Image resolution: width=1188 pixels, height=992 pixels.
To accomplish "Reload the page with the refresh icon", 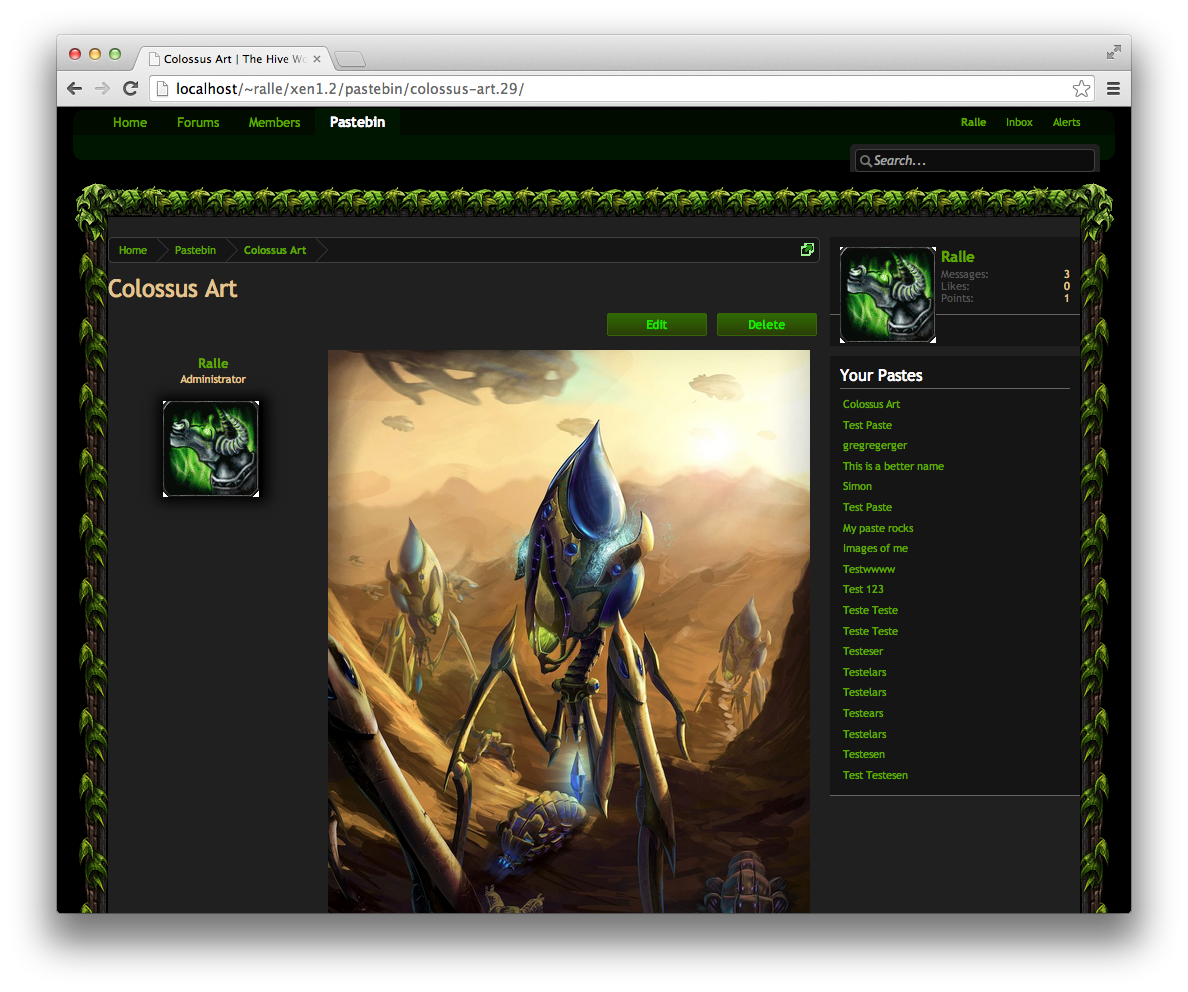I will click(130, 89).
